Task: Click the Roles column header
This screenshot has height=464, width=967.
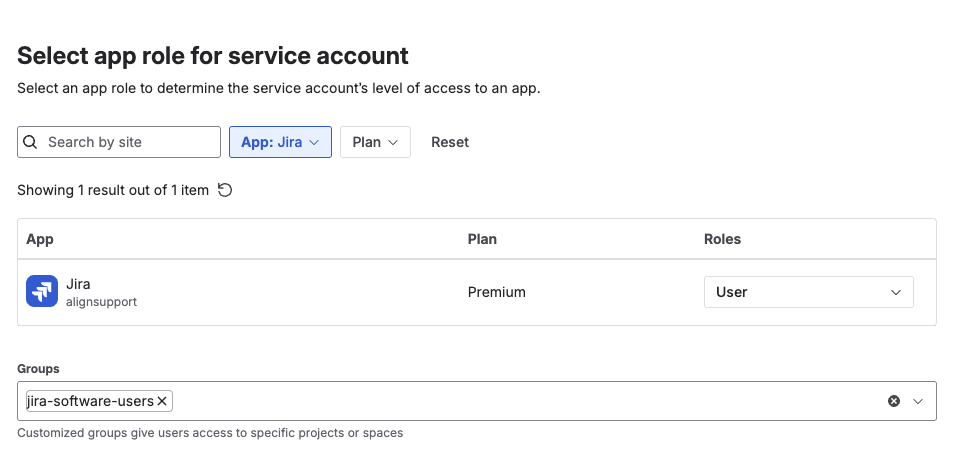Action: click(722, 239)
